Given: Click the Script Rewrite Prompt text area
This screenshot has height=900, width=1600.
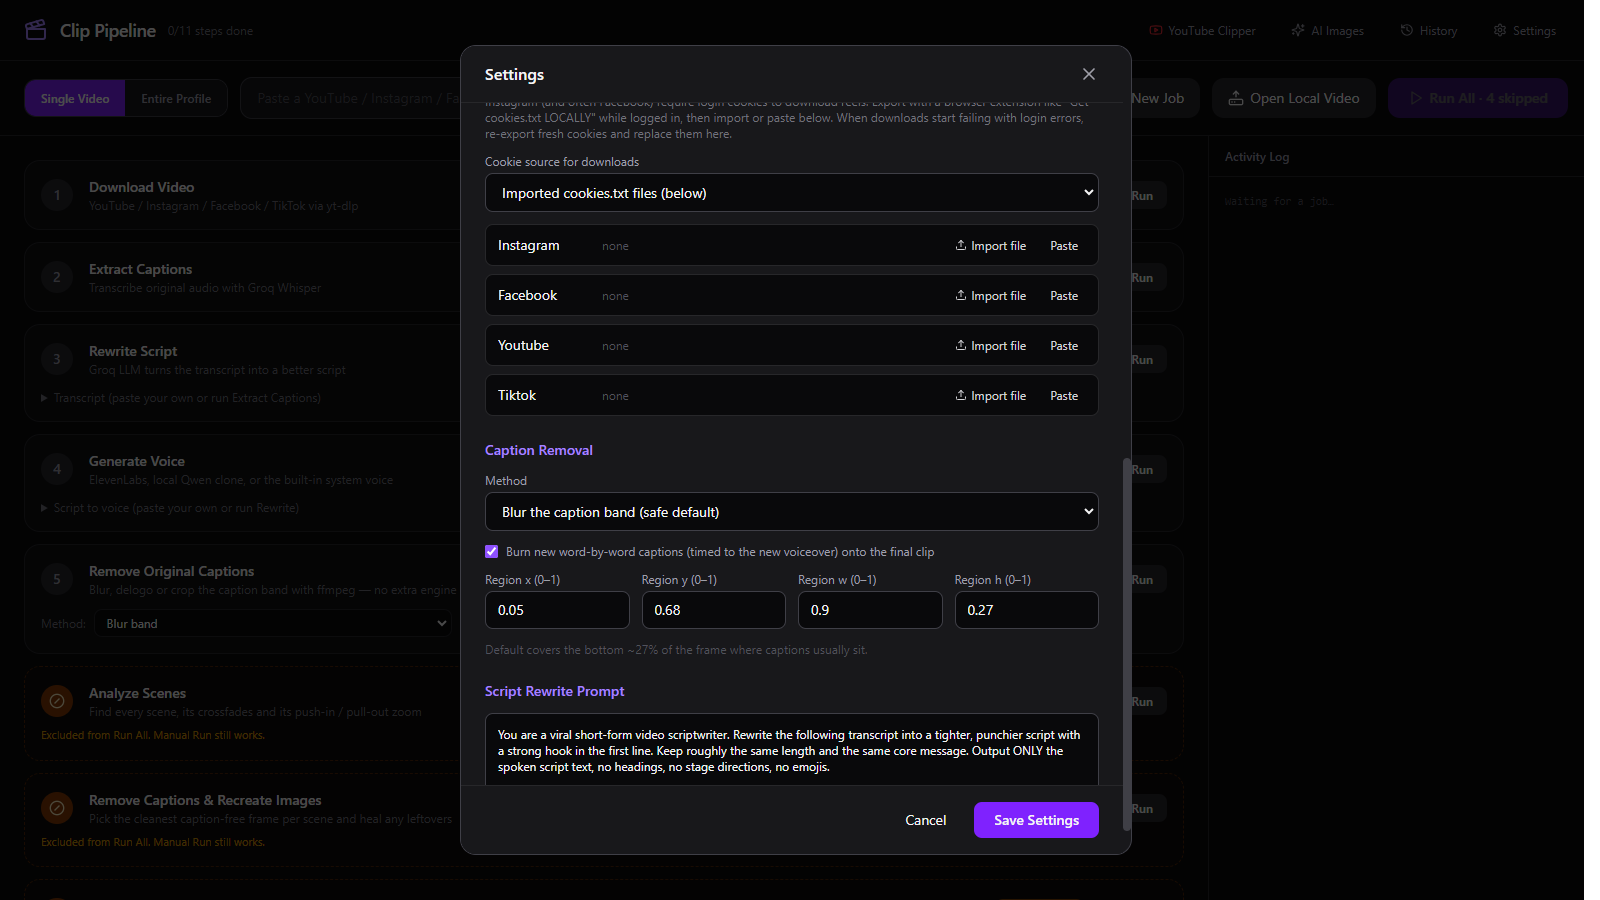Looking at the screenshot, I should [x=791, y=750].
